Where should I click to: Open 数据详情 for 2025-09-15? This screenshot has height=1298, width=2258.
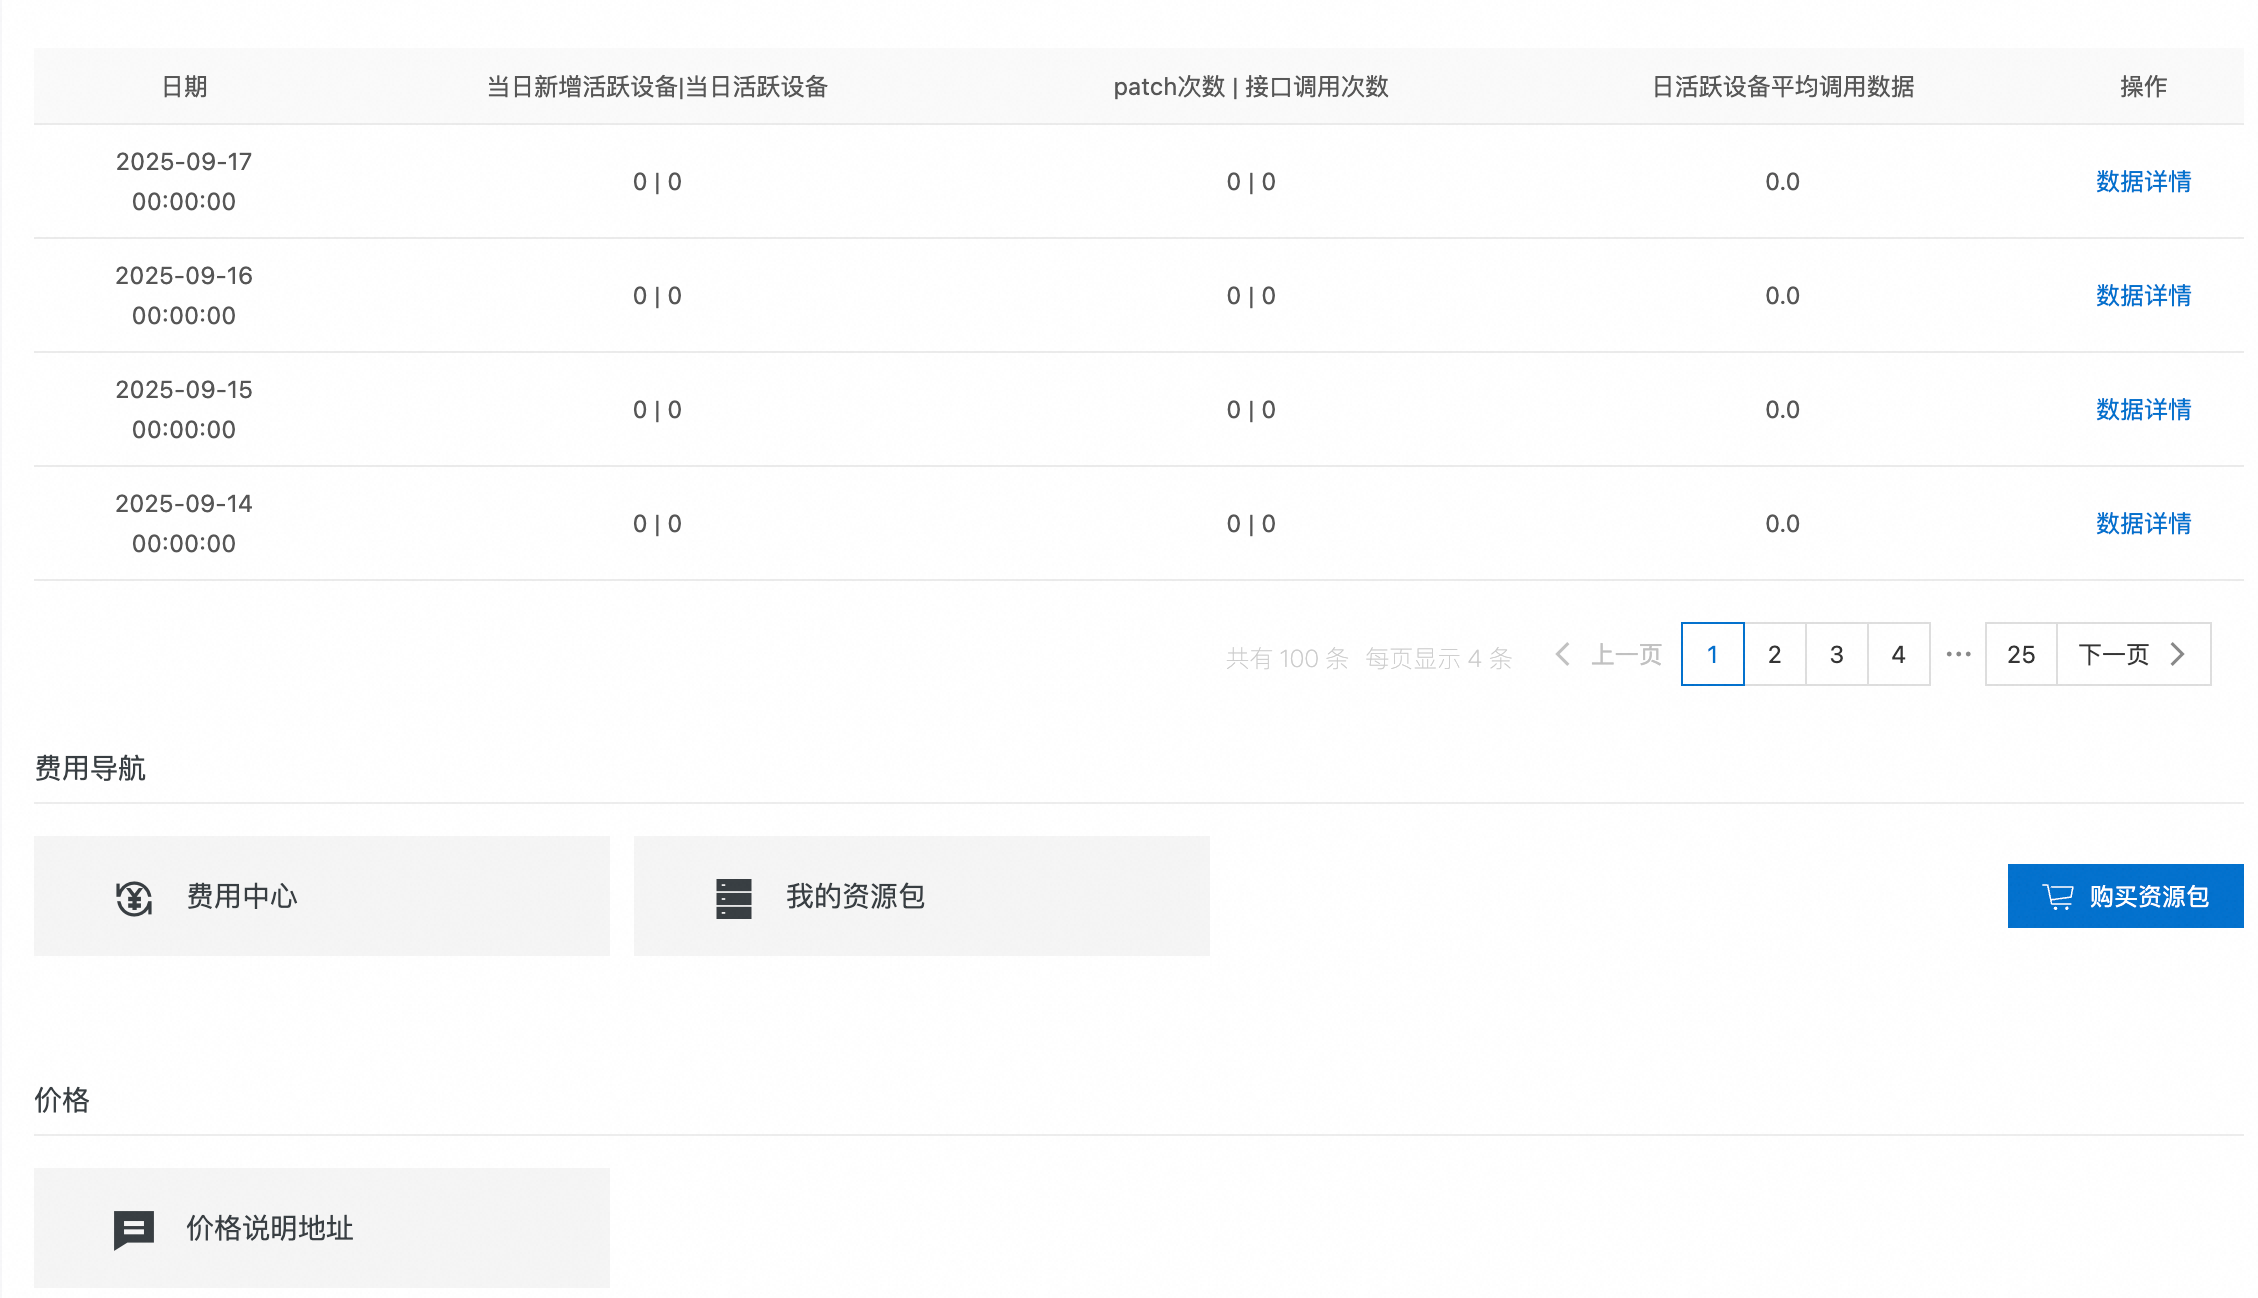pos(2143,410)
